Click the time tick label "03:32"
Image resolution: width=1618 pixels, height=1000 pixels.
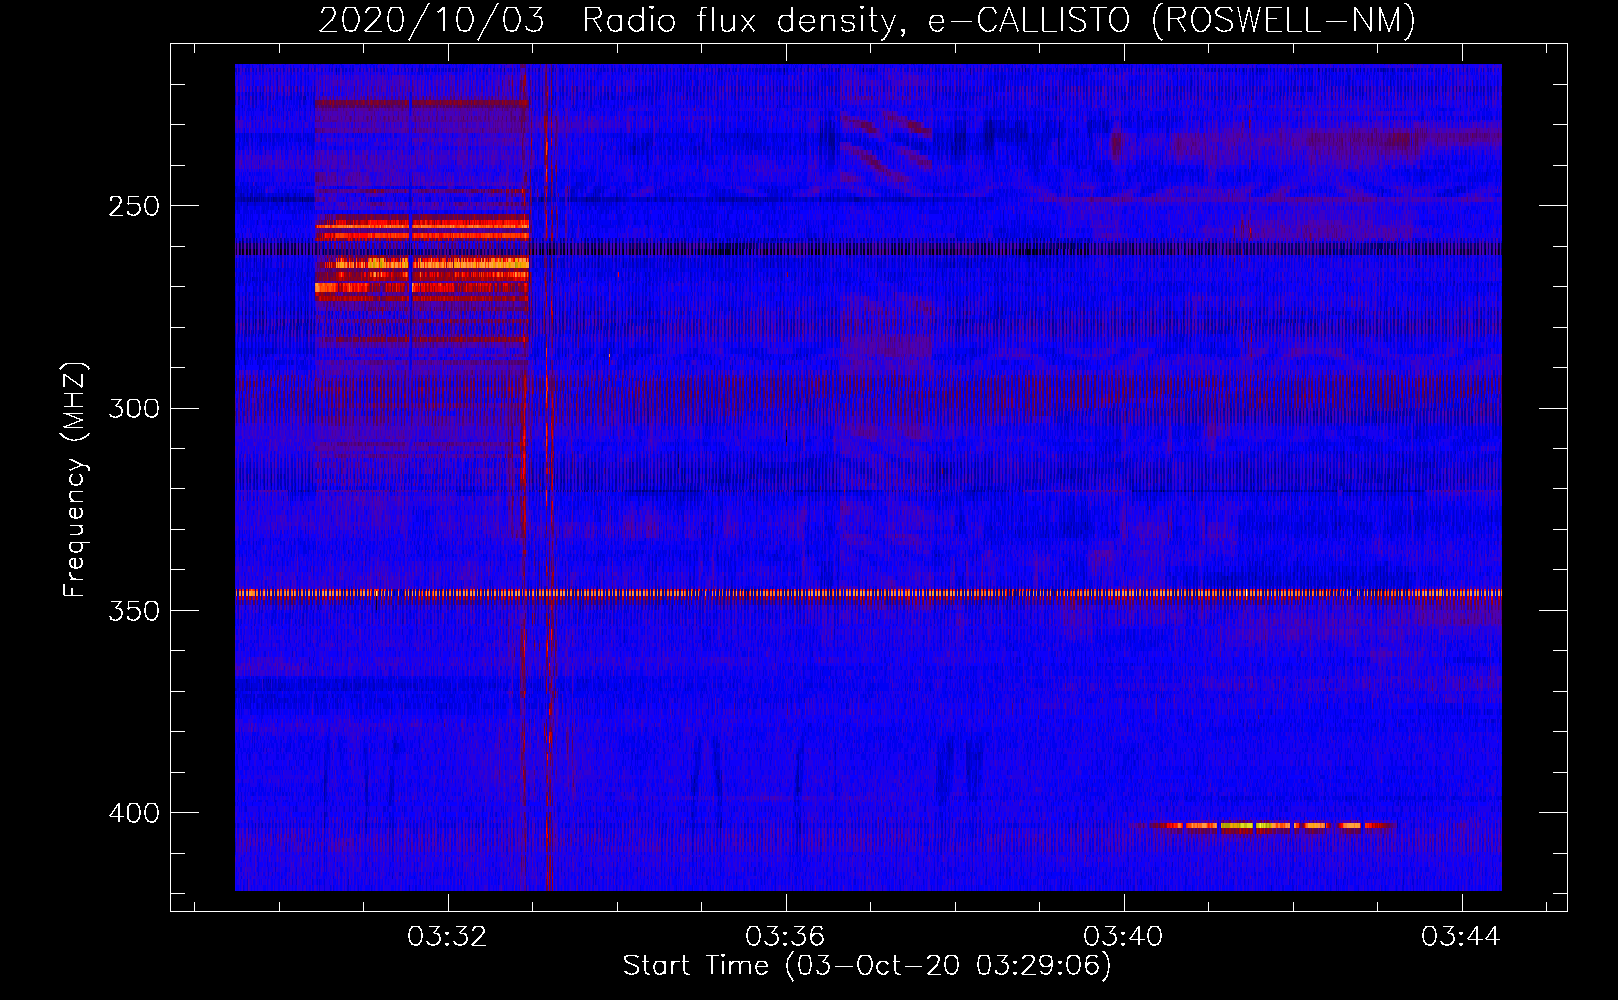pos(447,936)
